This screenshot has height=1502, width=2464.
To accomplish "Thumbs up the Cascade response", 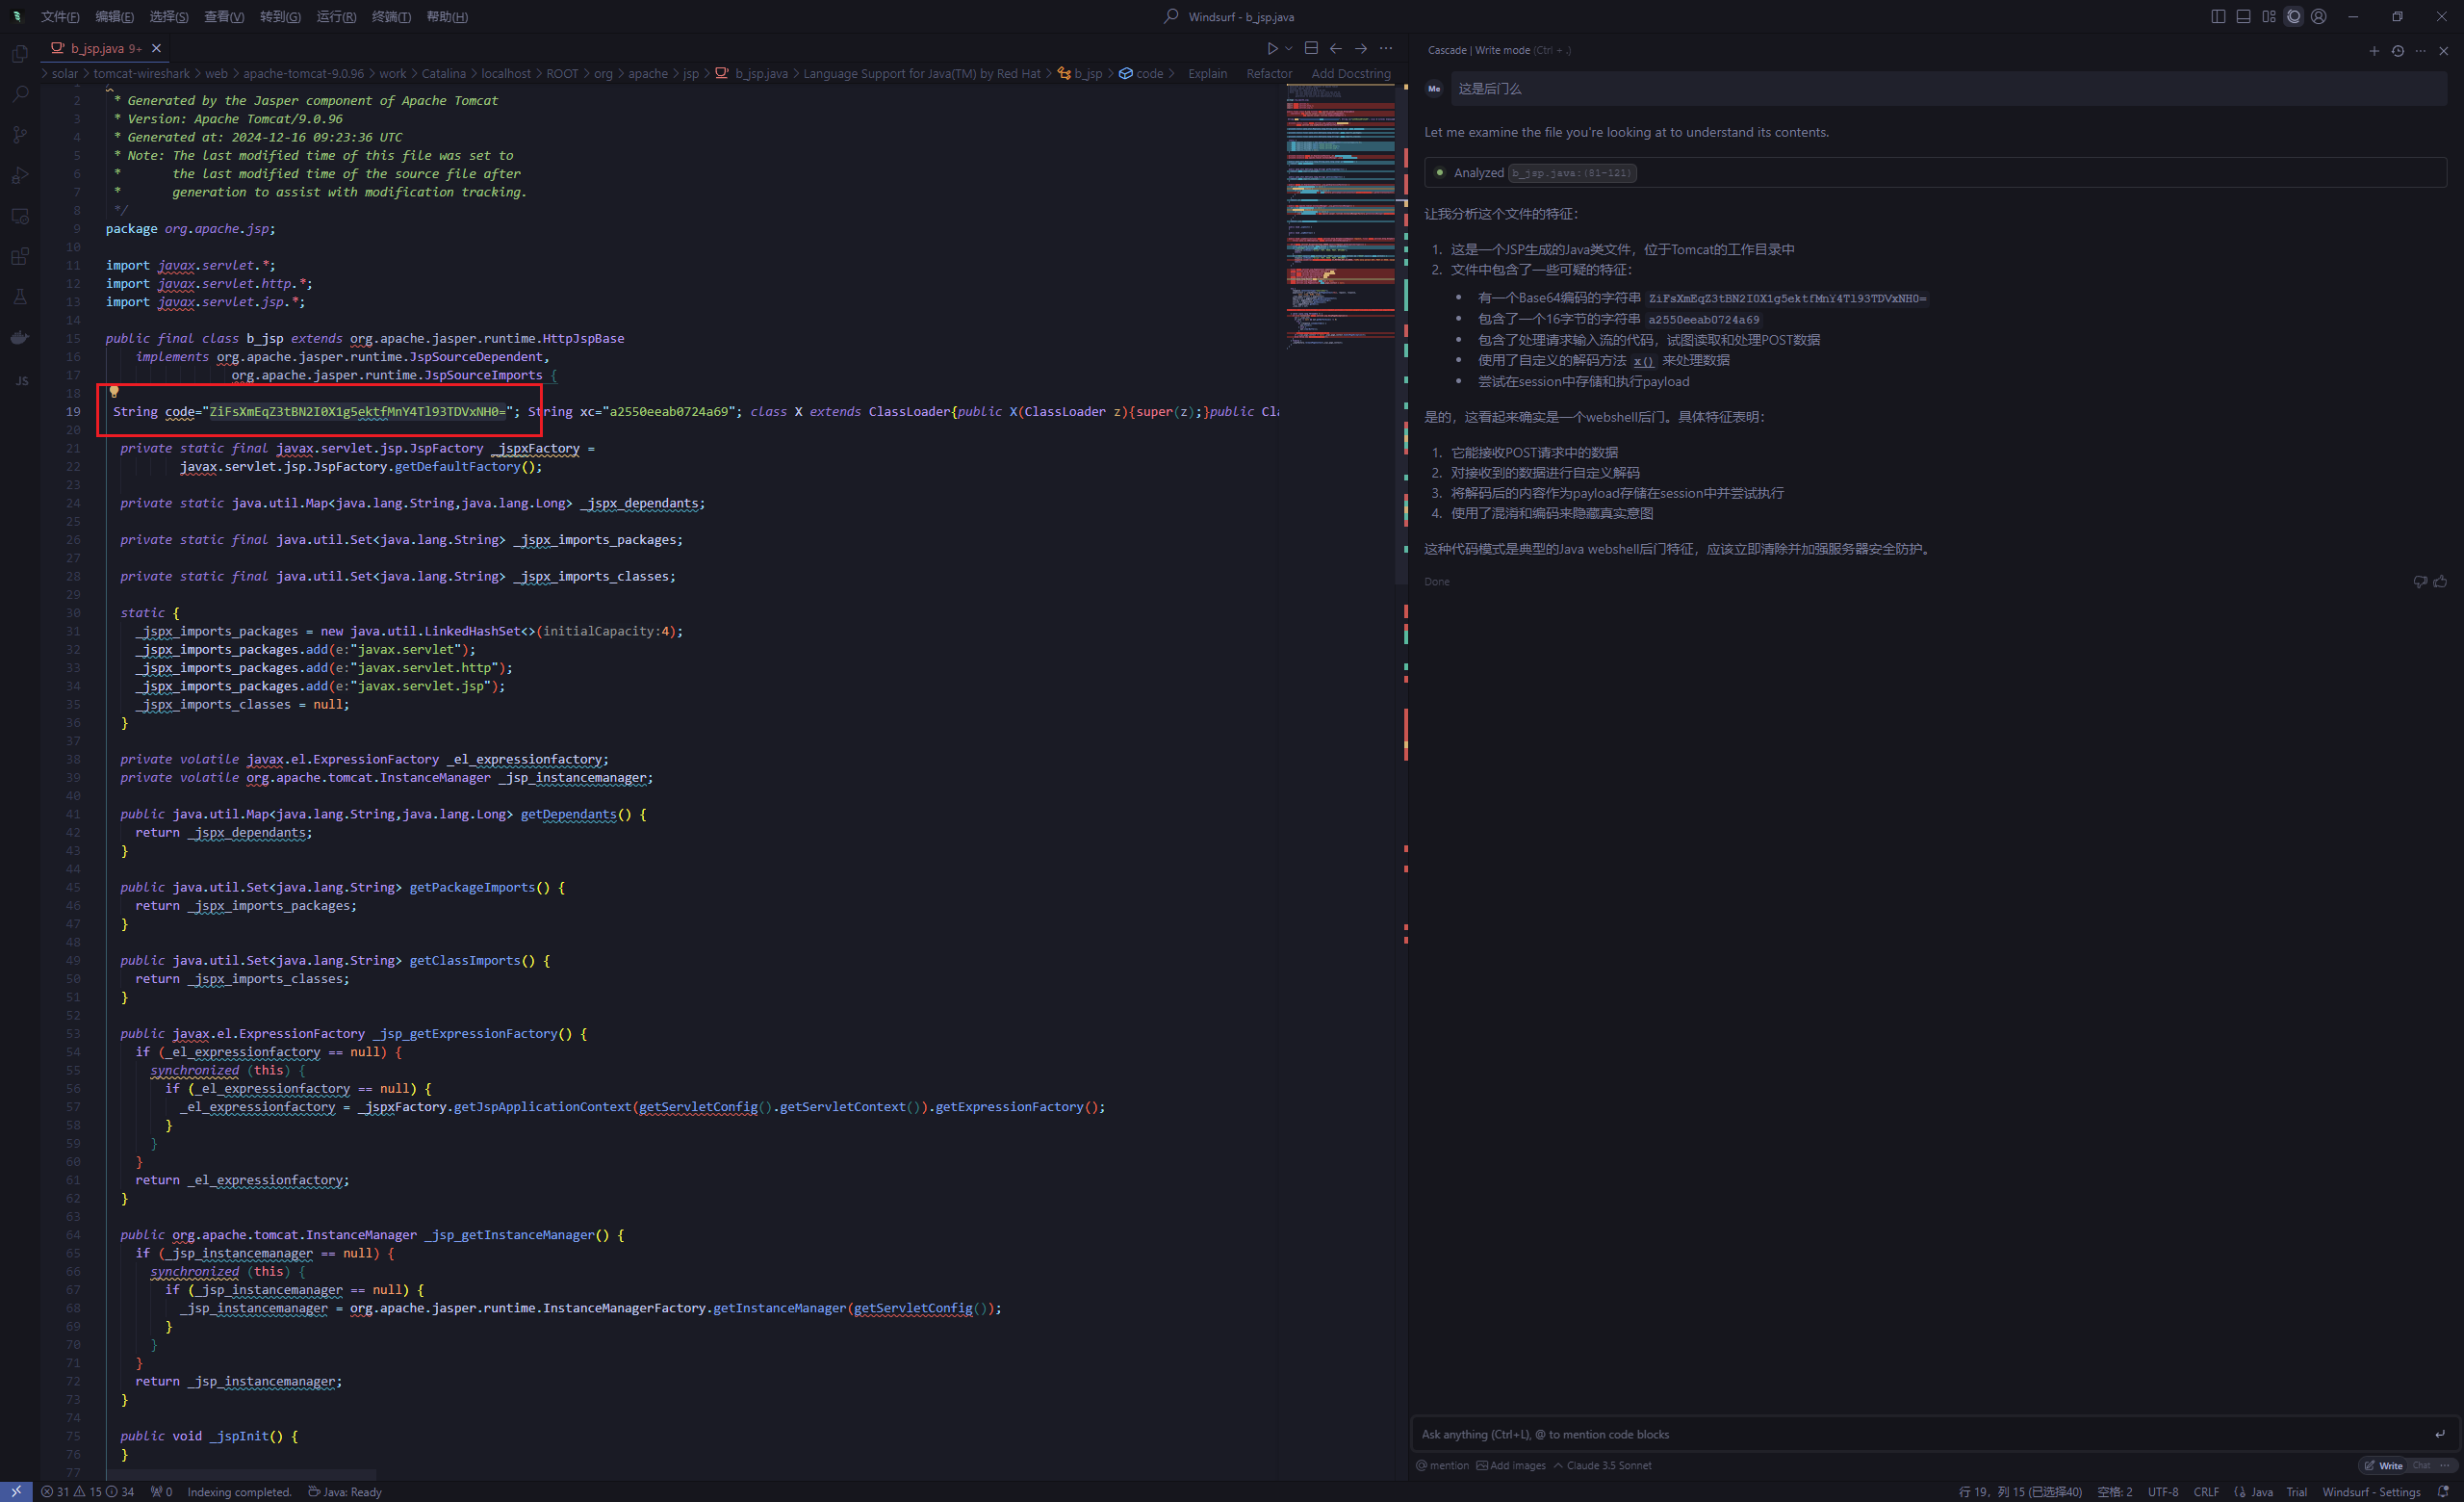I will click(2440, 582).
